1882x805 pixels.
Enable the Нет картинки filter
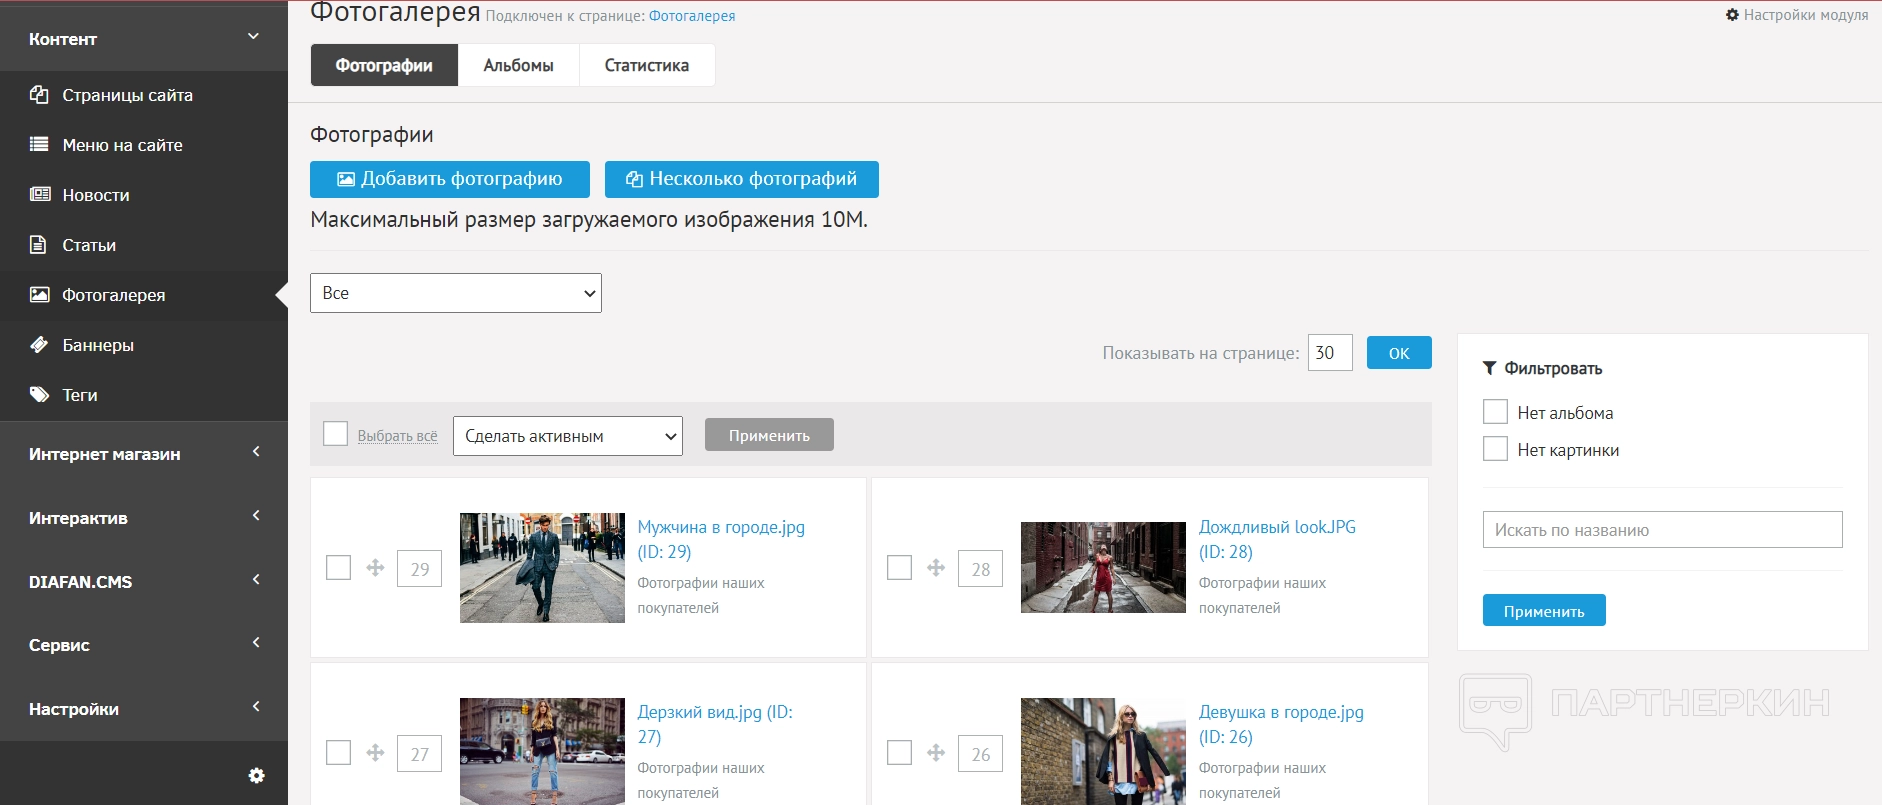[x=1496, y=449]
